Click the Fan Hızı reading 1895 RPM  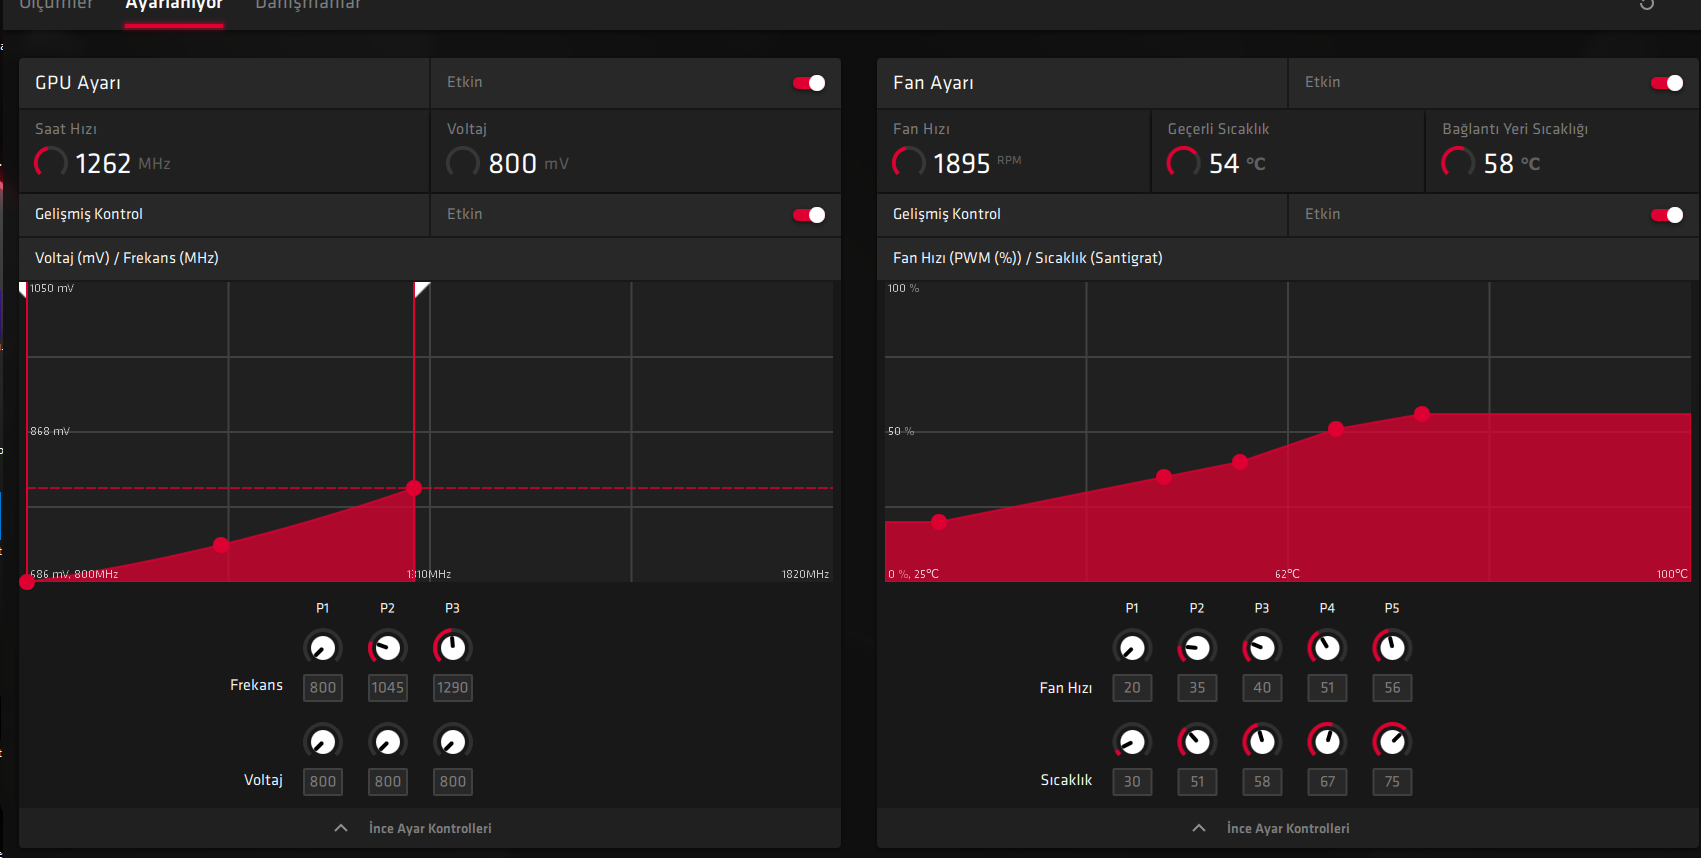pyautogui.click(x=977, y=163)
